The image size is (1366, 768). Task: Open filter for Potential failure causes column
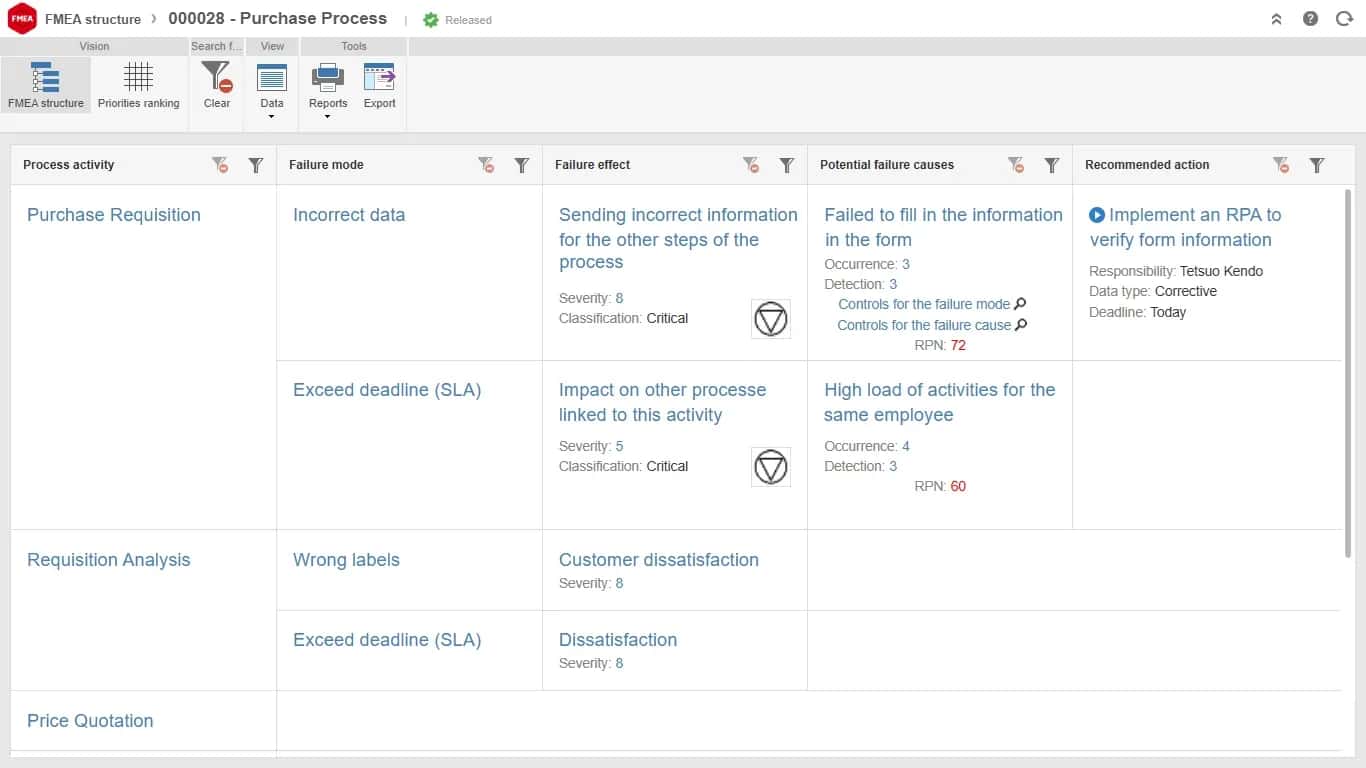[x=1052, y=165]
